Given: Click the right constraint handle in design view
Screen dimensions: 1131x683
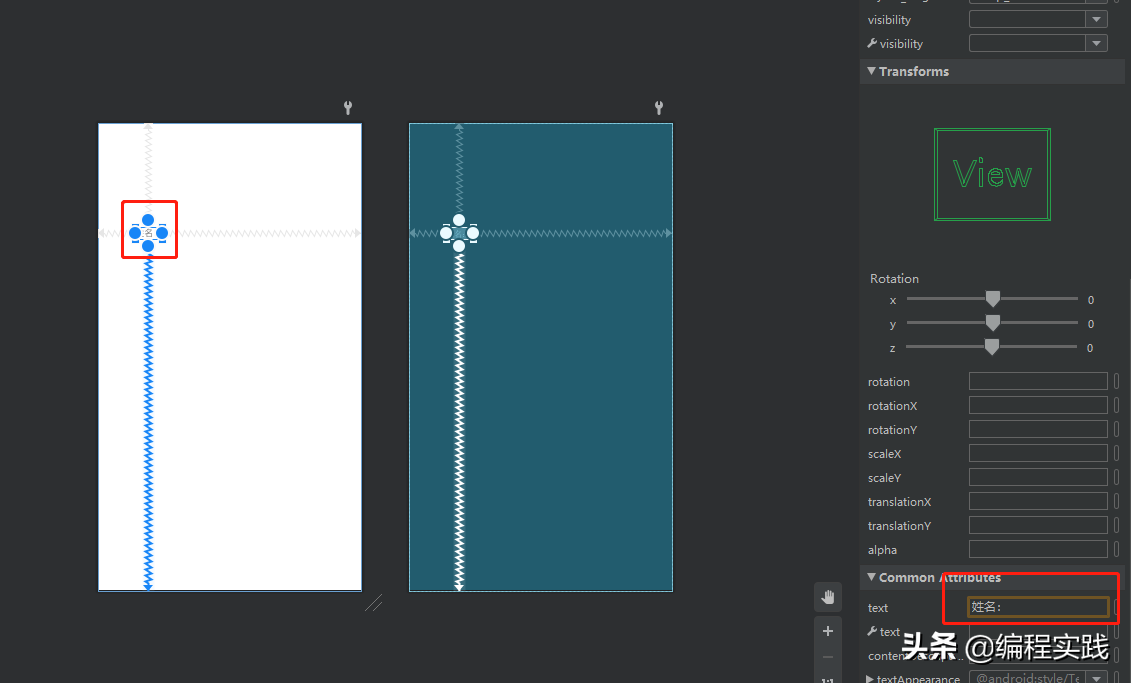Looking at the screenshot, I should [x=162, y=233].
